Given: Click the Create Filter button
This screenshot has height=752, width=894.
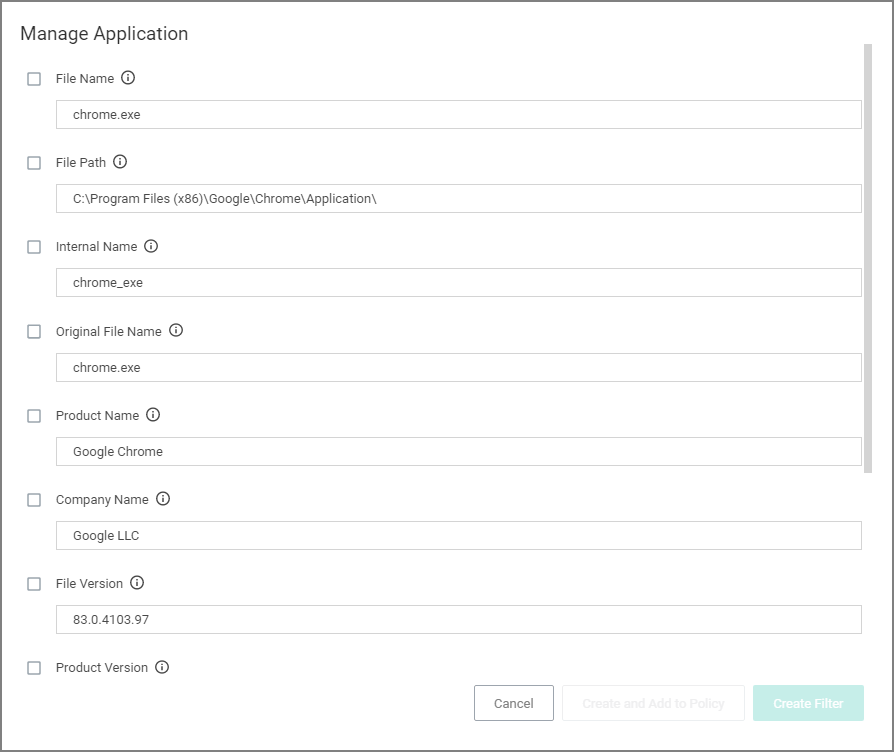Looking at the screenshot, I should point(808,703).
